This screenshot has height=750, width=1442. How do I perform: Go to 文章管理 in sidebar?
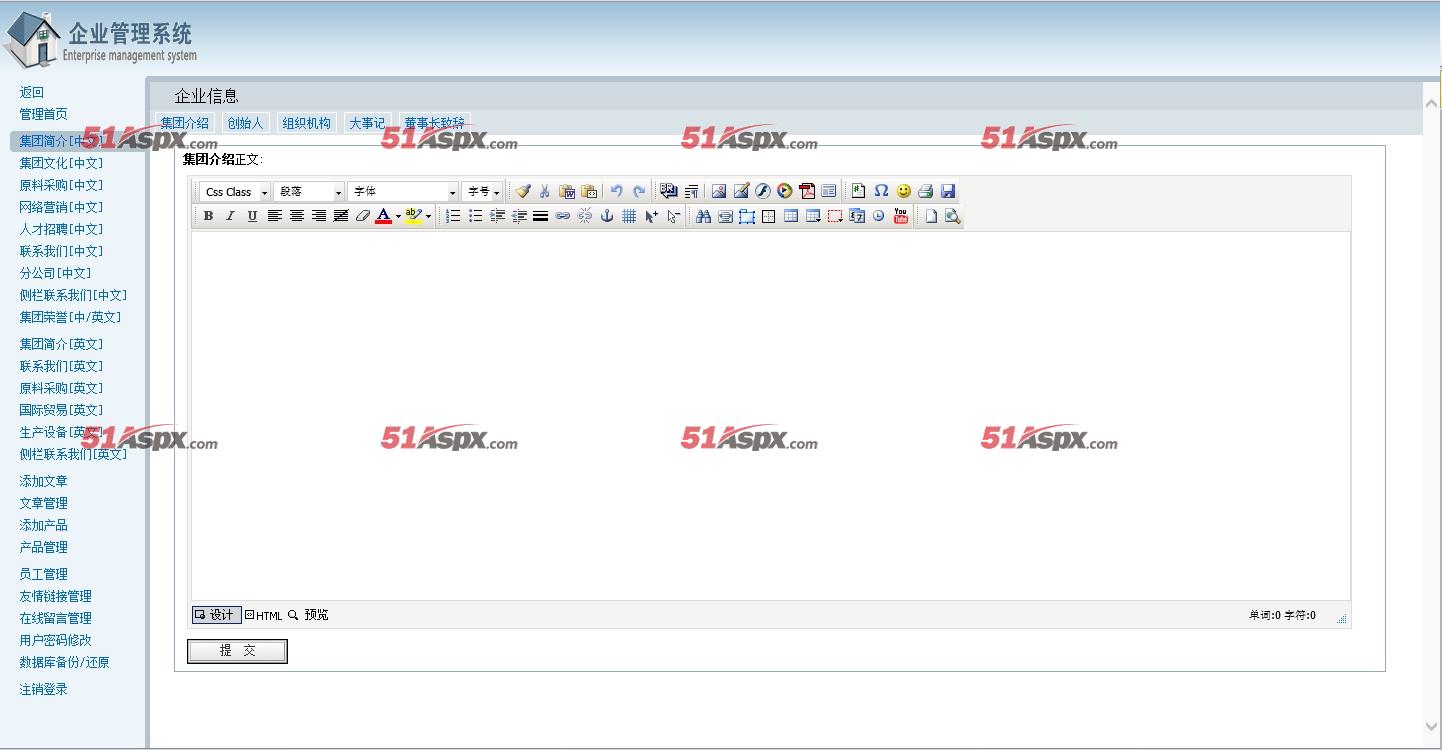coord(43,503)
